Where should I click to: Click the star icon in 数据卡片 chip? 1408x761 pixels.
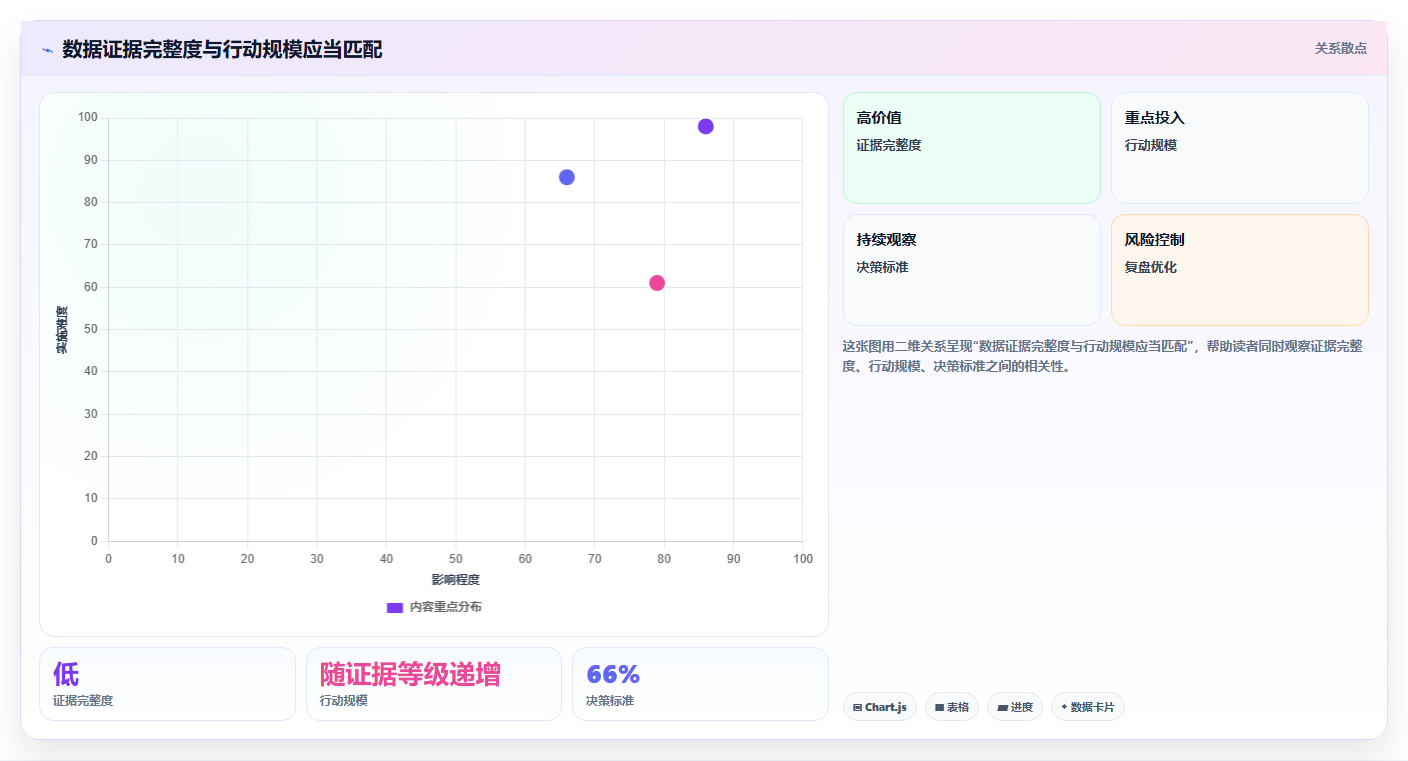[1064, 707]
